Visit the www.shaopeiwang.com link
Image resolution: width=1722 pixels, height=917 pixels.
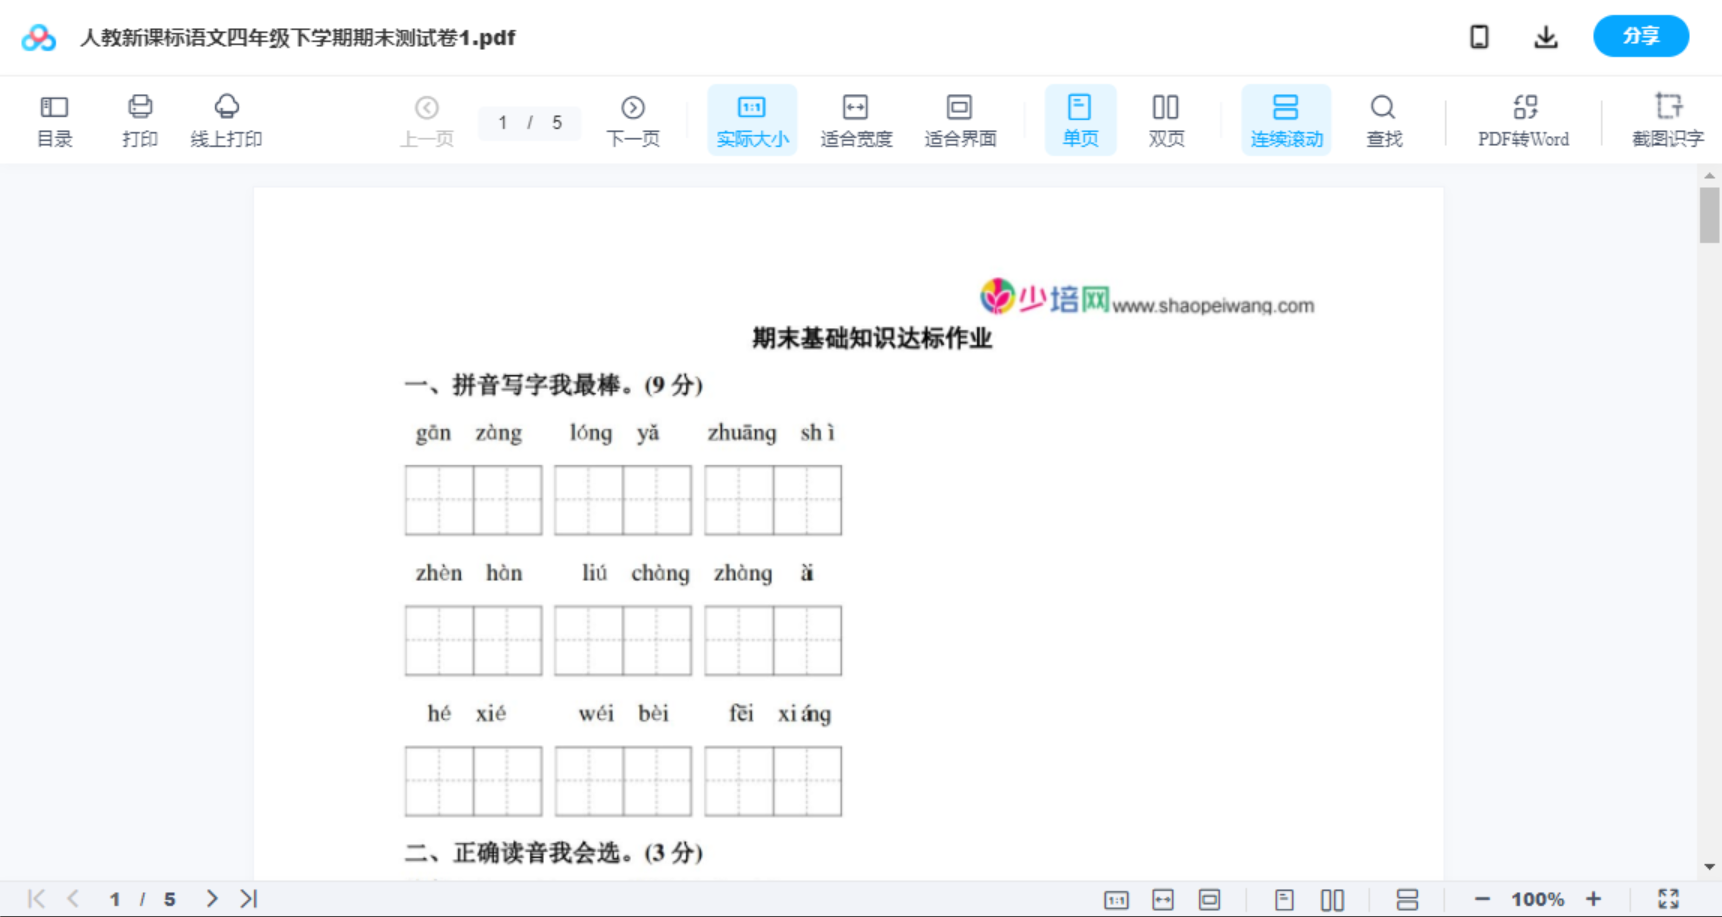click(1216, 307)
